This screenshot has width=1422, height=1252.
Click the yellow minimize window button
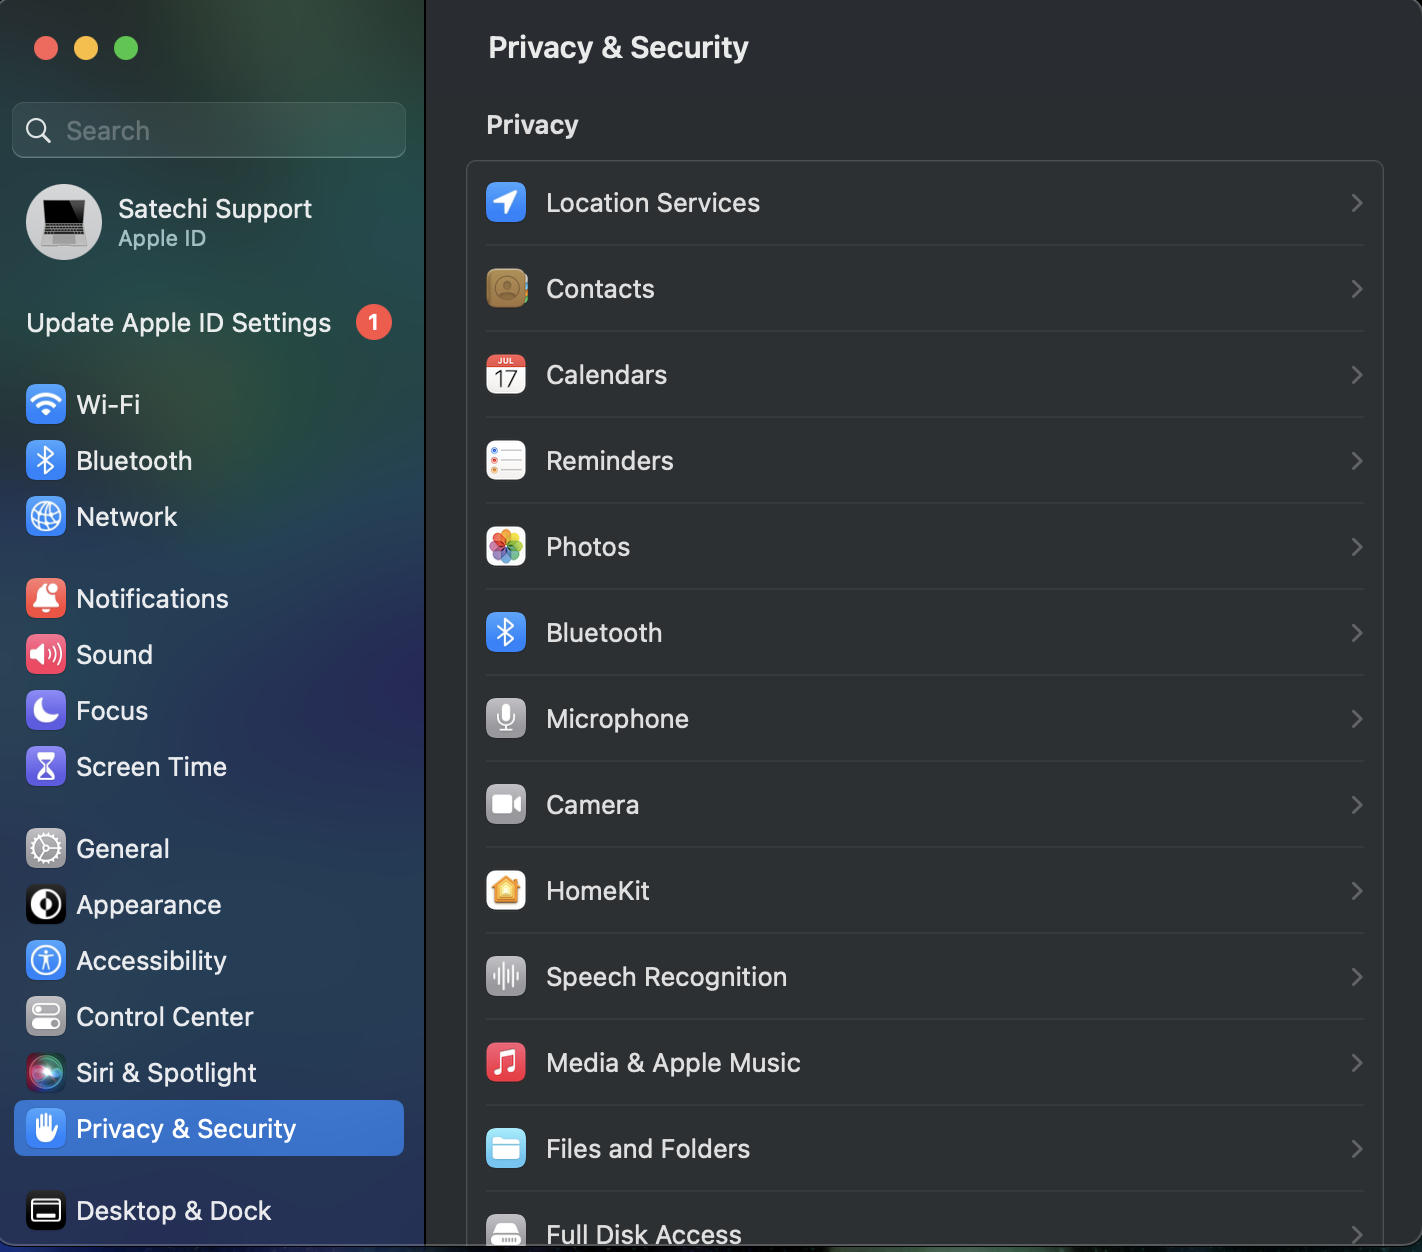[86, 48]
